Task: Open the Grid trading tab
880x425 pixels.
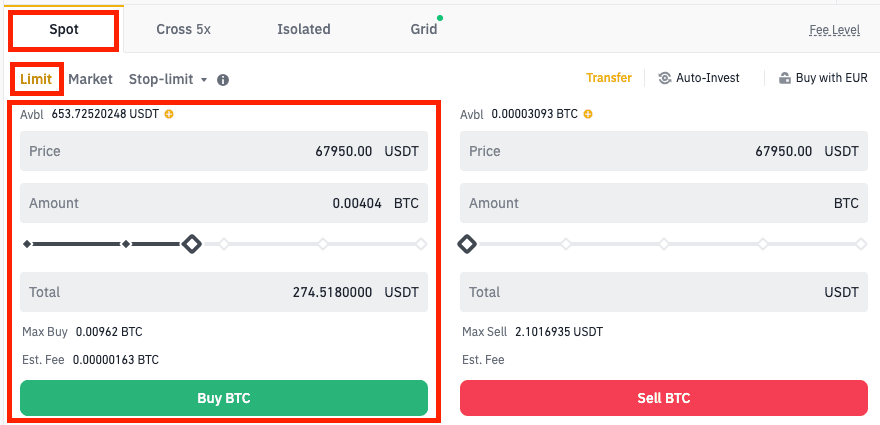Action: pyautogui.click(x=424, y=29)
